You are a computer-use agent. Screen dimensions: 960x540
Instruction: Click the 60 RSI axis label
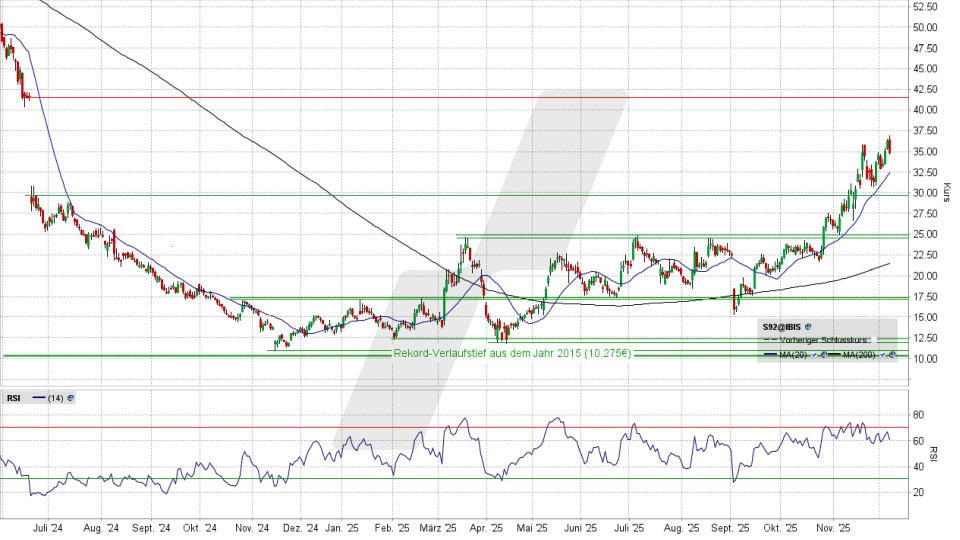point(918,441)
